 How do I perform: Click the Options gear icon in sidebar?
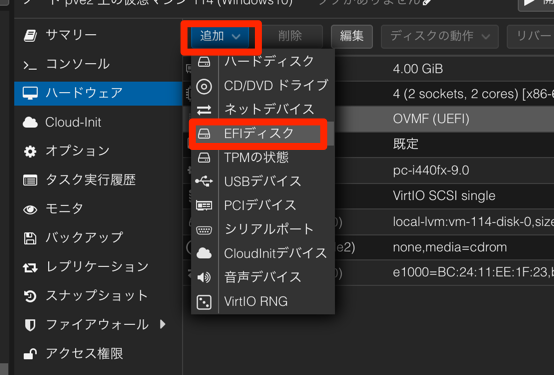pos(30,151)
